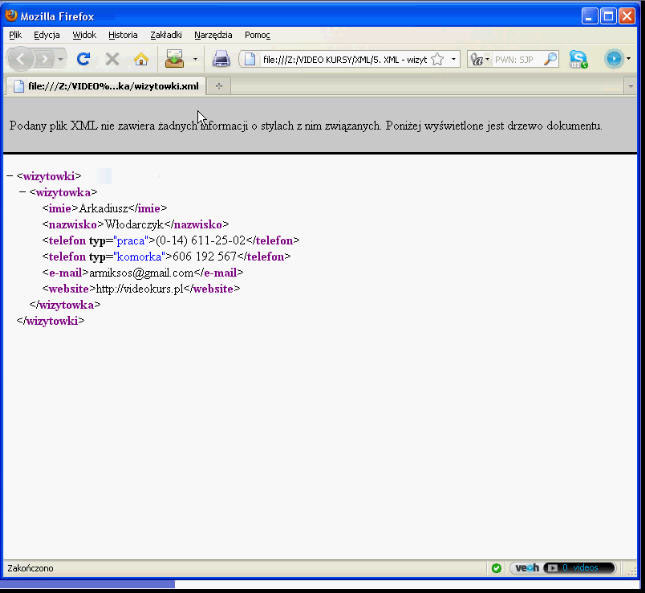Viewport: 645px width, 593px height.
Task: Click the phone number (0-14) 611-25-02
Action: [x=200, y=240]
